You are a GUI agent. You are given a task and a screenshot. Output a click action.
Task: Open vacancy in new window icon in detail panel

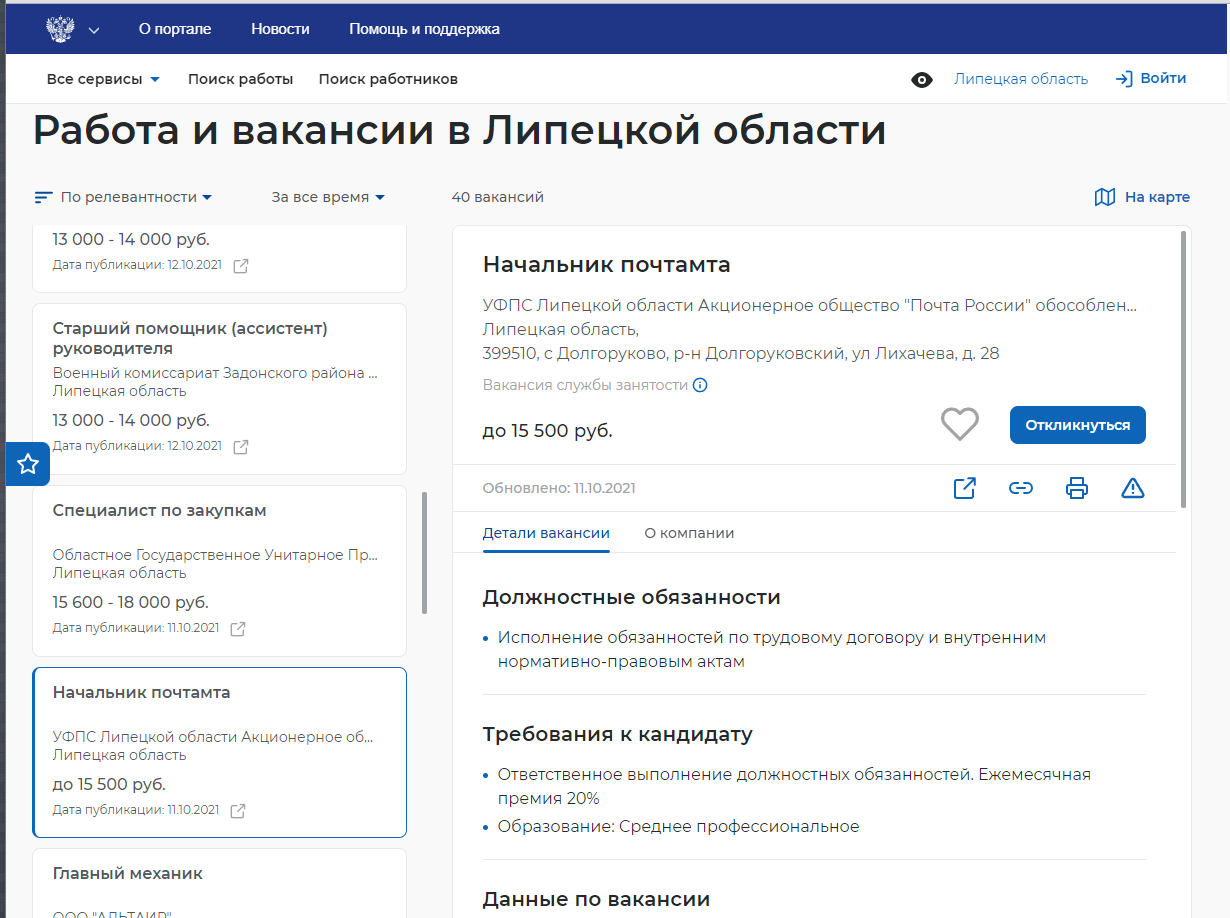coord(964,488)
